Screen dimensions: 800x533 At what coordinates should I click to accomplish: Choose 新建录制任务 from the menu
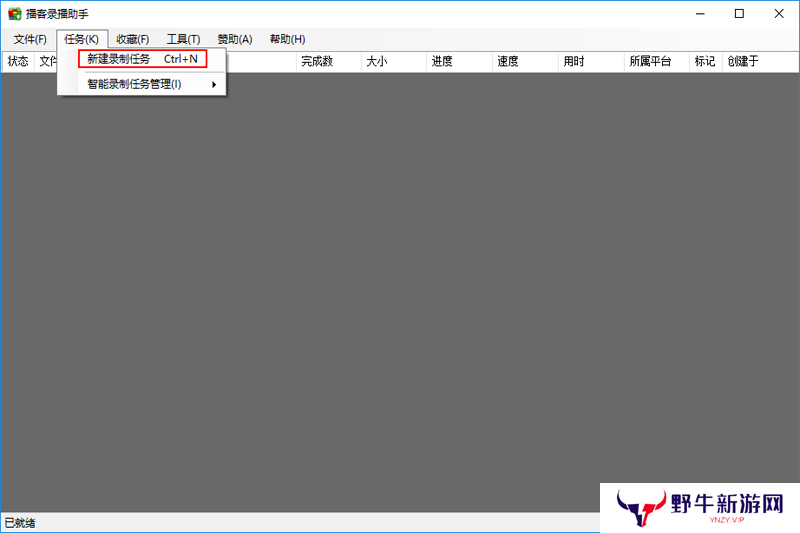coord(142,59)
